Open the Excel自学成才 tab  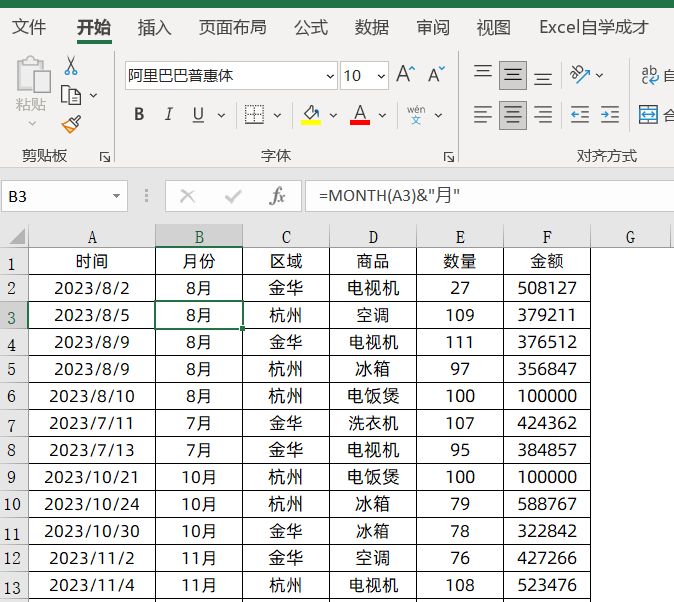tap(594, 27)
